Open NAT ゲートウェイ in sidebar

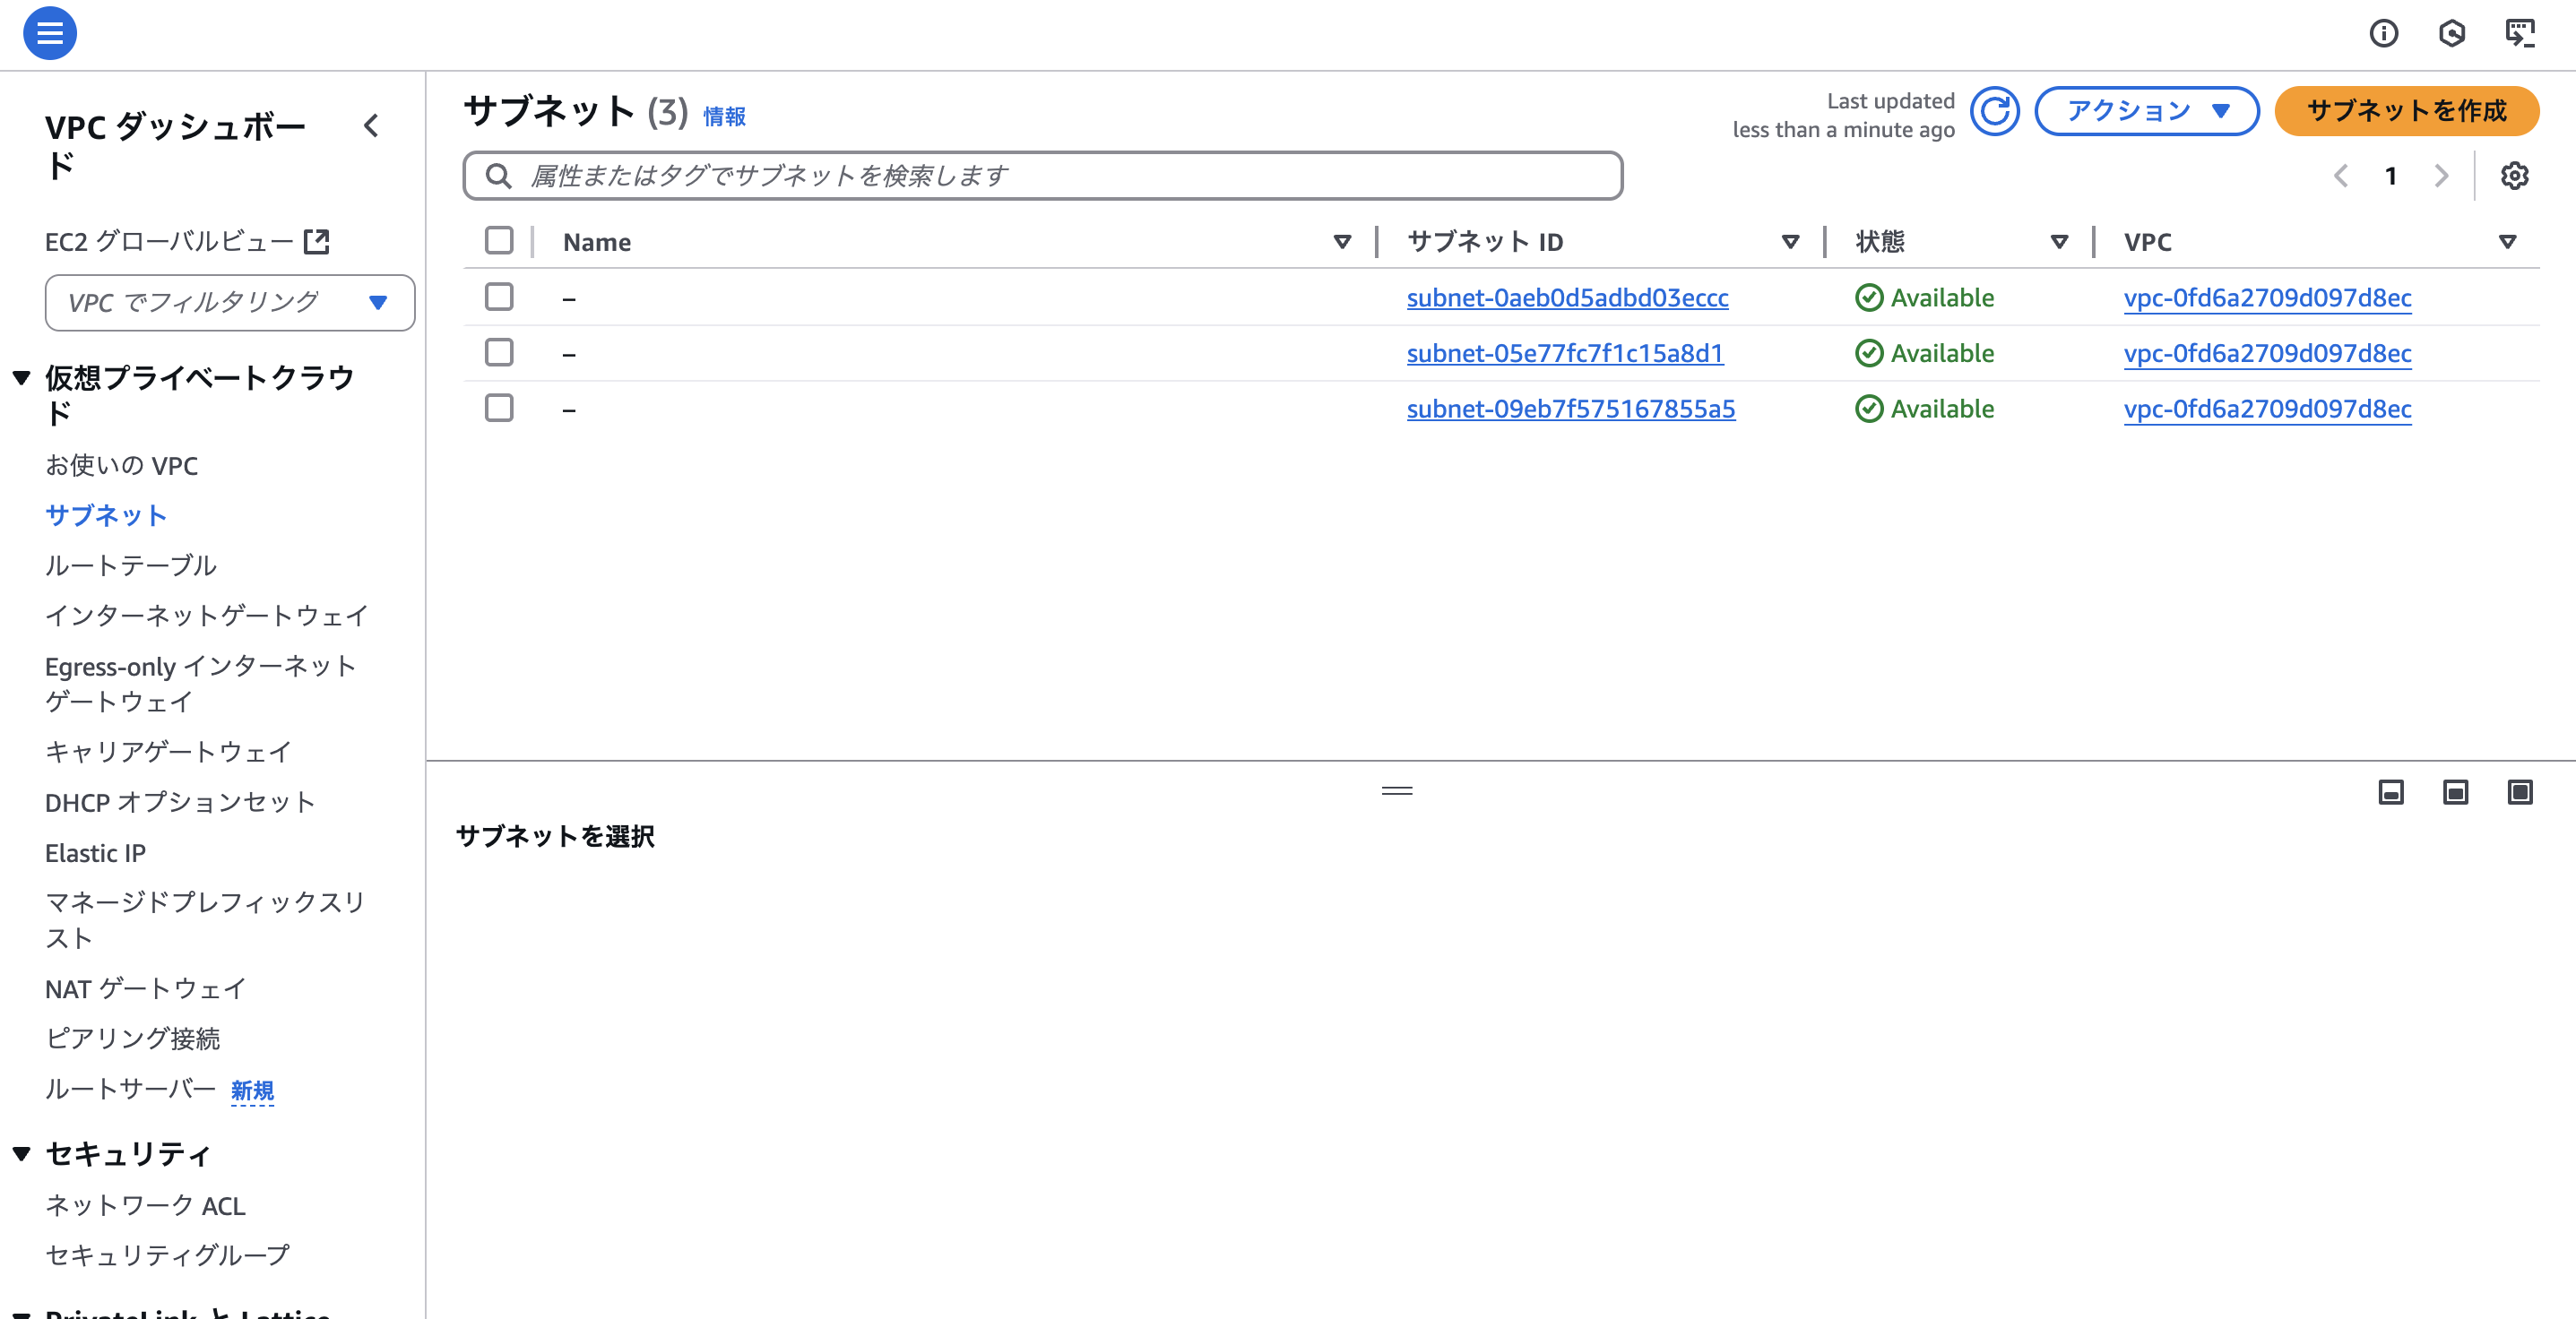(145, 988)
